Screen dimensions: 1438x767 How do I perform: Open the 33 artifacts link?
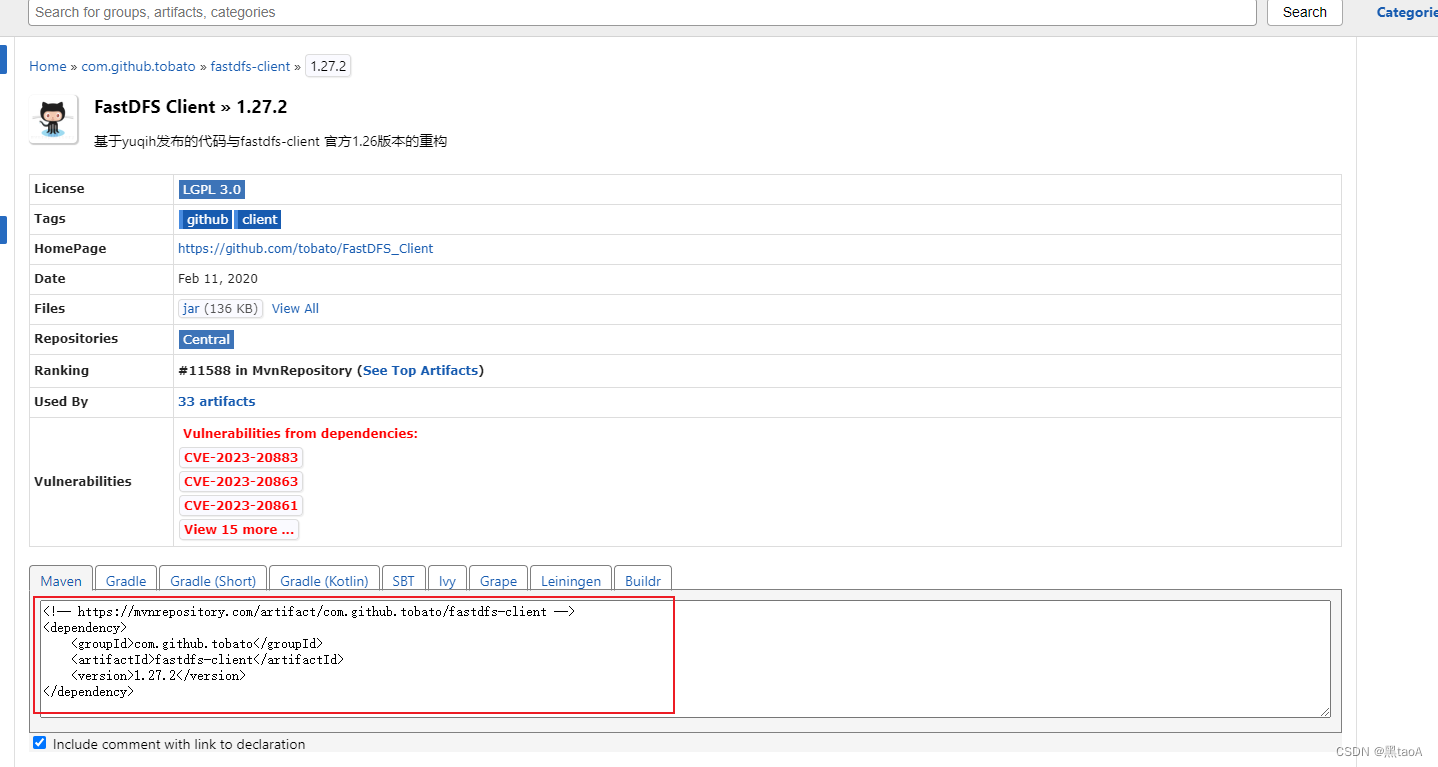(x=216, y=401)
